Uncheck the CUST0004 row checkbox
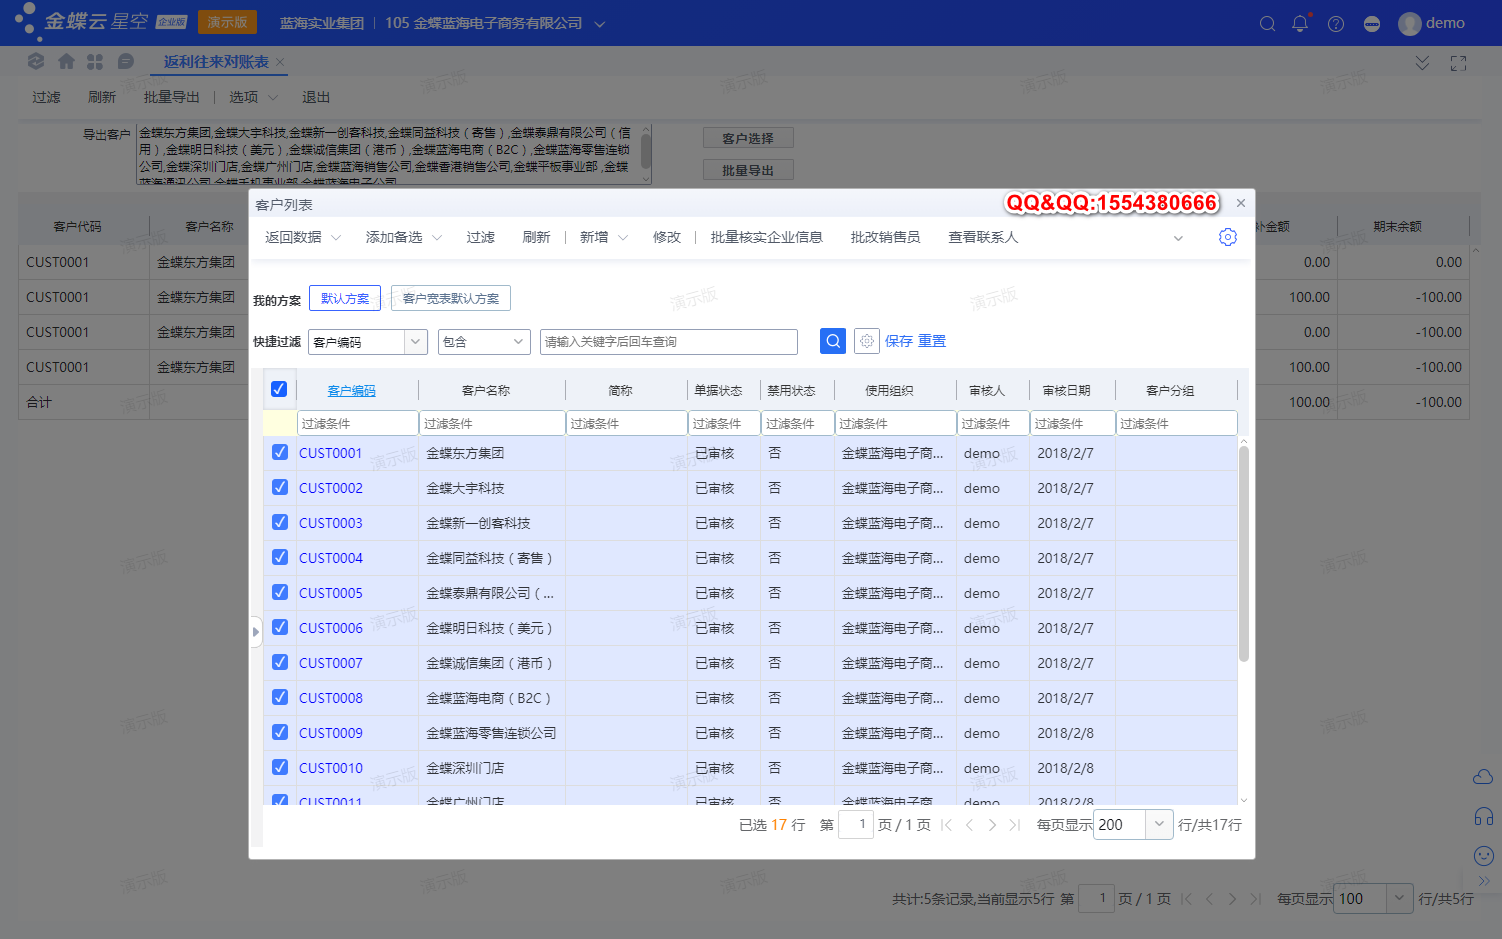Viewport: 1502px width, 939px height. (x=280, y=557)
